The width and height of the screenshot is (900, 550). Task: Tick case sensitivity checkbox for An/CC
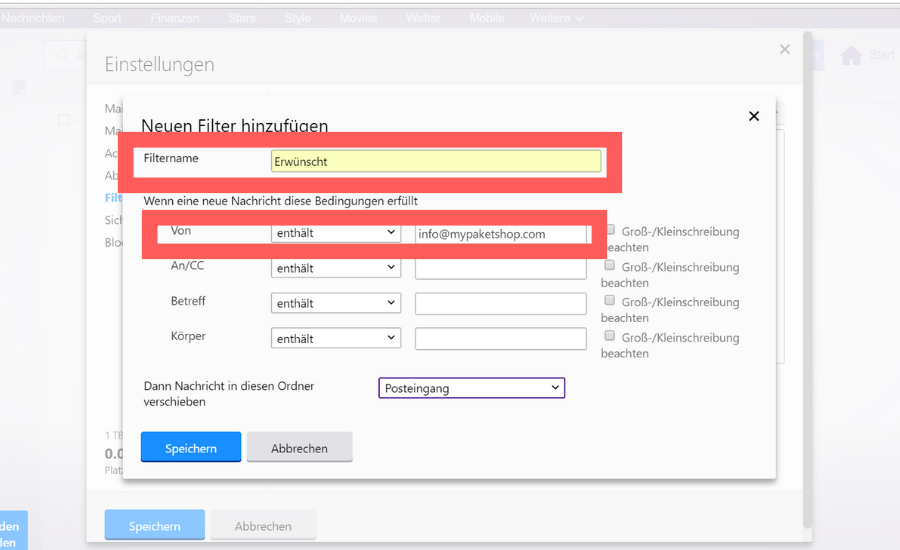pyautogui.click(x=611, y=266)
